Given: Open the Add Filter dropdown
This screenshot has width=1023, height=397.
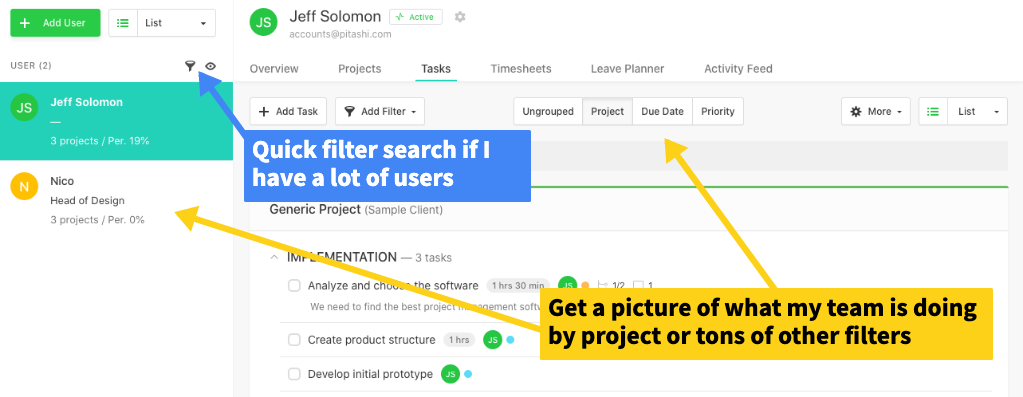Looking at the screenshot, I should tap(380, 111).
